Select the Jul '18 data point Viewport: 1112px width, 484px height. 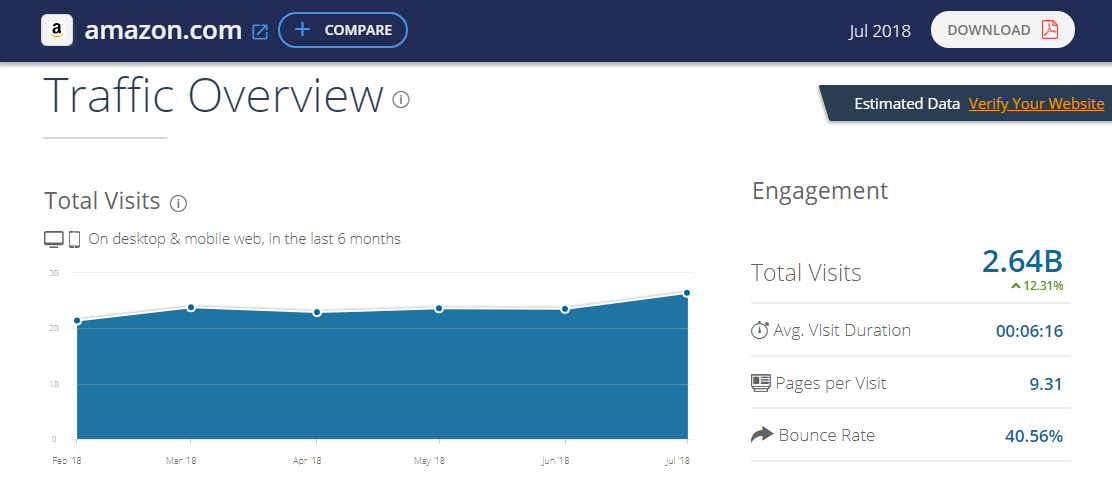686,292
